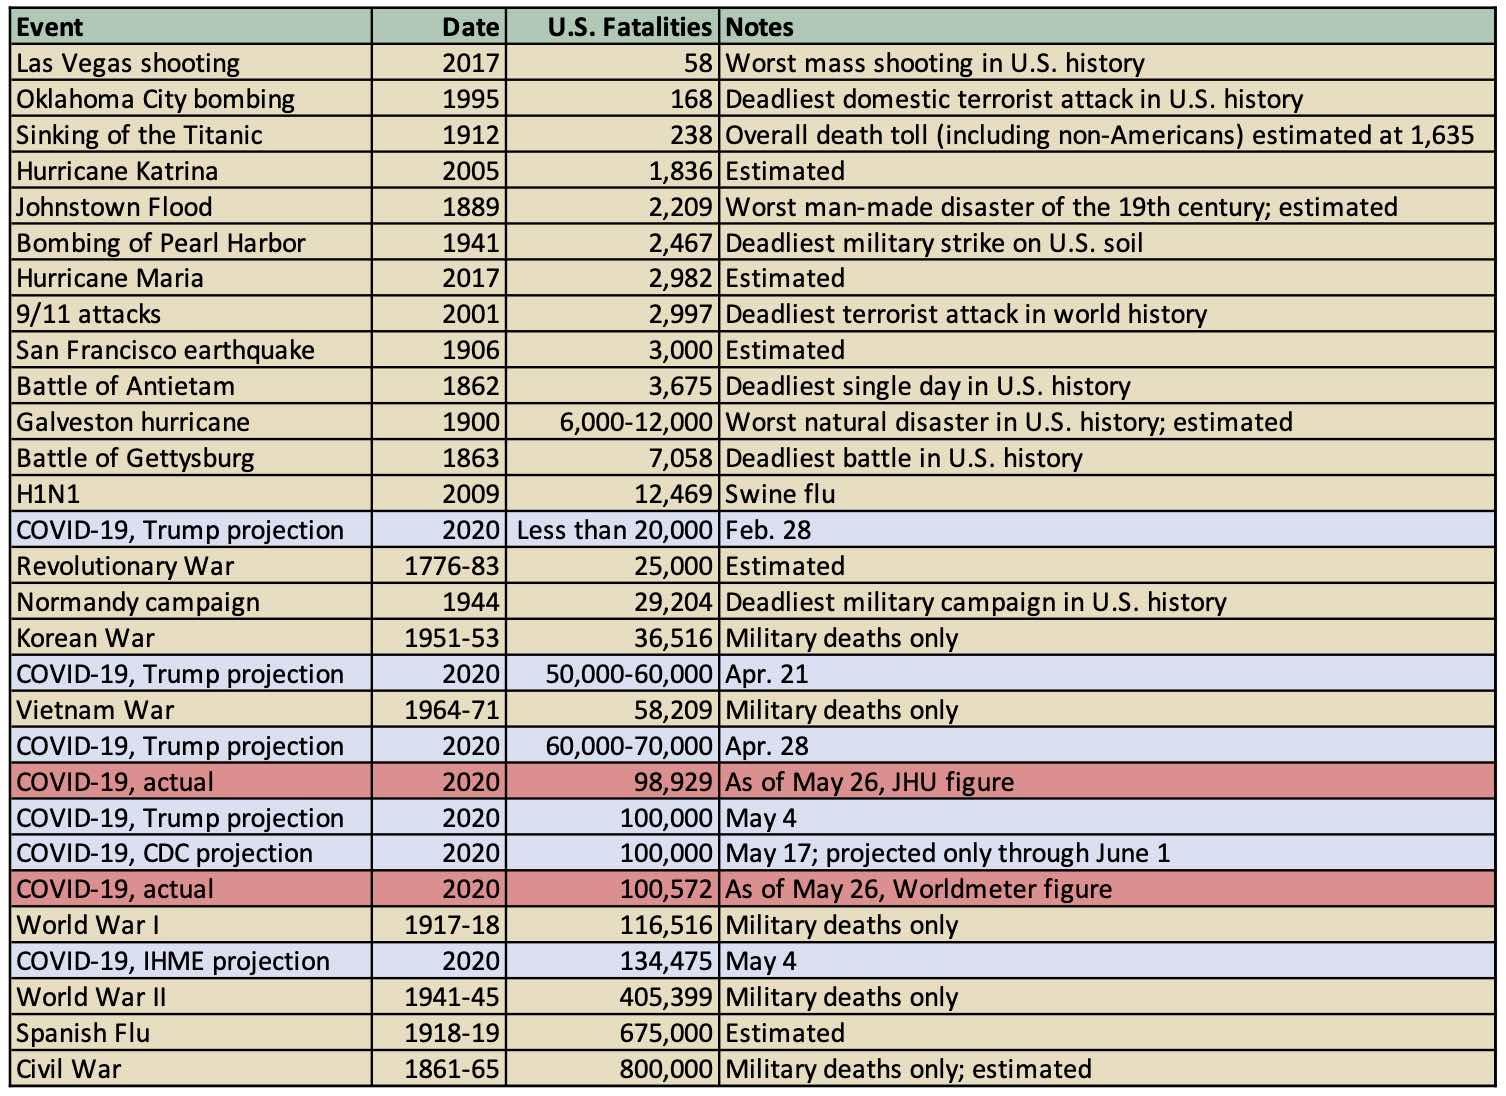
Task: Select the Spanish Flu cell
Action: [191, 1033]
